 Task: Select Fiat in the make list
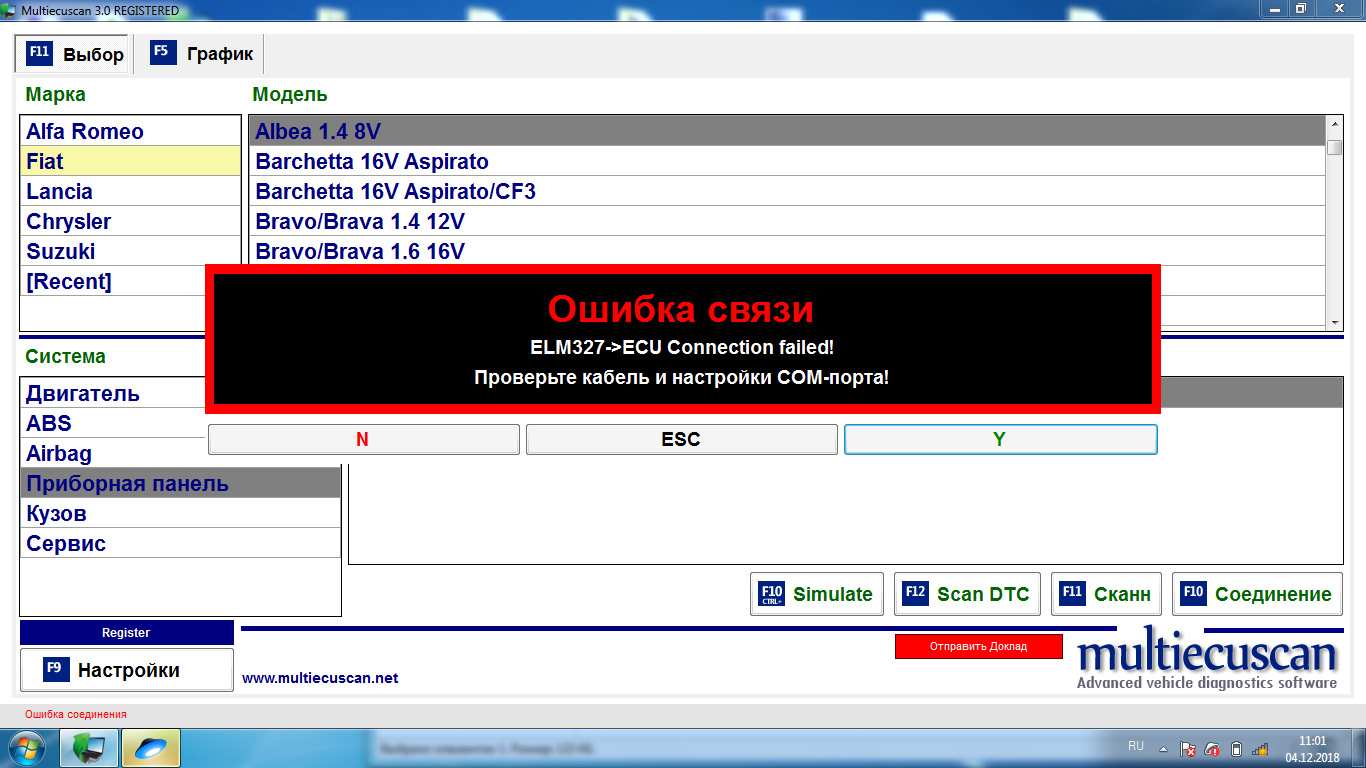131,161
